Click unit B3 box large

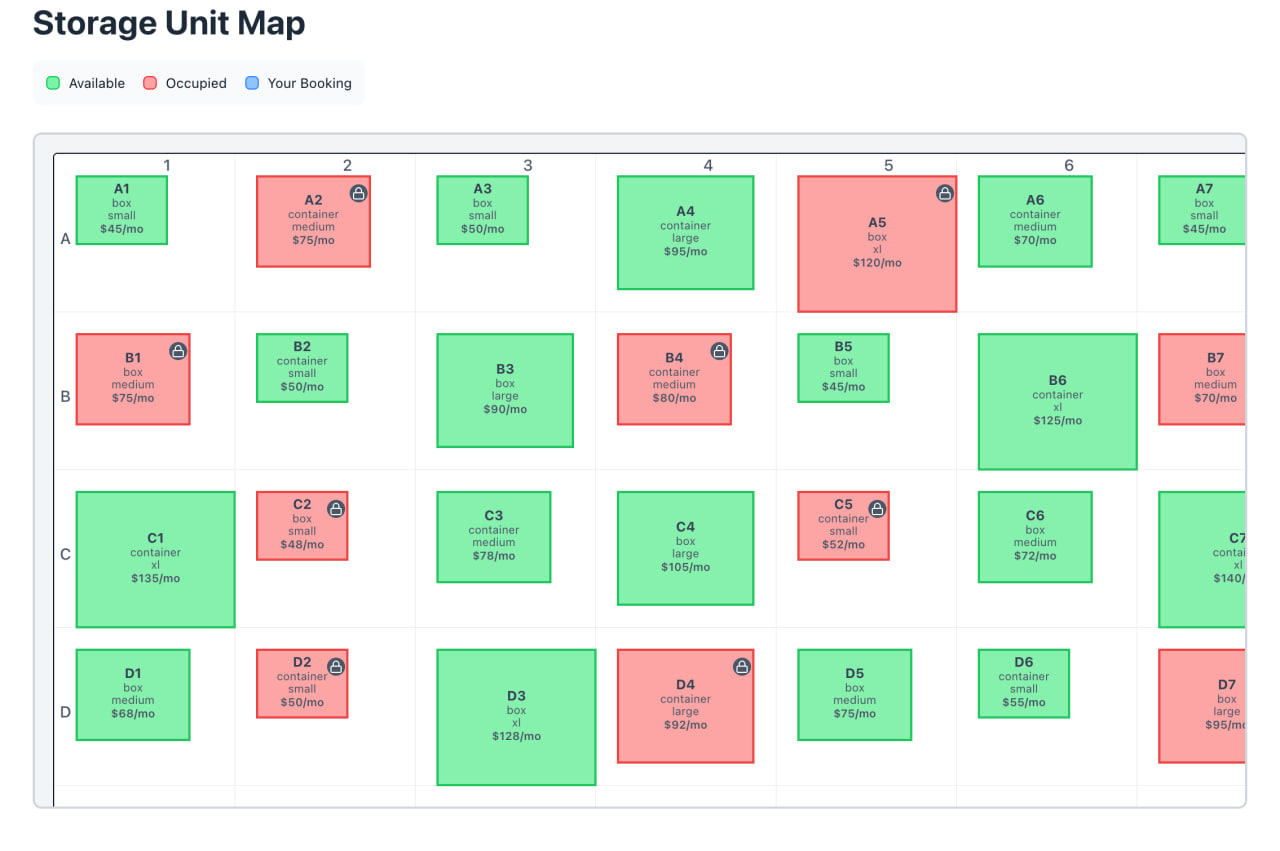(505, 390)
